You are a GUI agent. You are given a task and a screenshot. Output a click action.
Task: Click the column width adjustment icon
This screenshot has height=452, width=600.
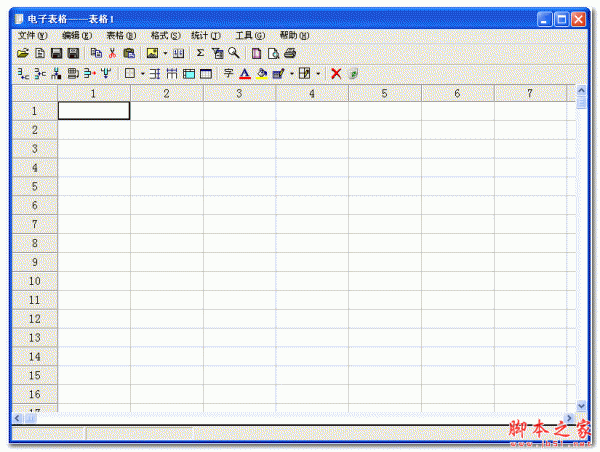tap(172, 73)
